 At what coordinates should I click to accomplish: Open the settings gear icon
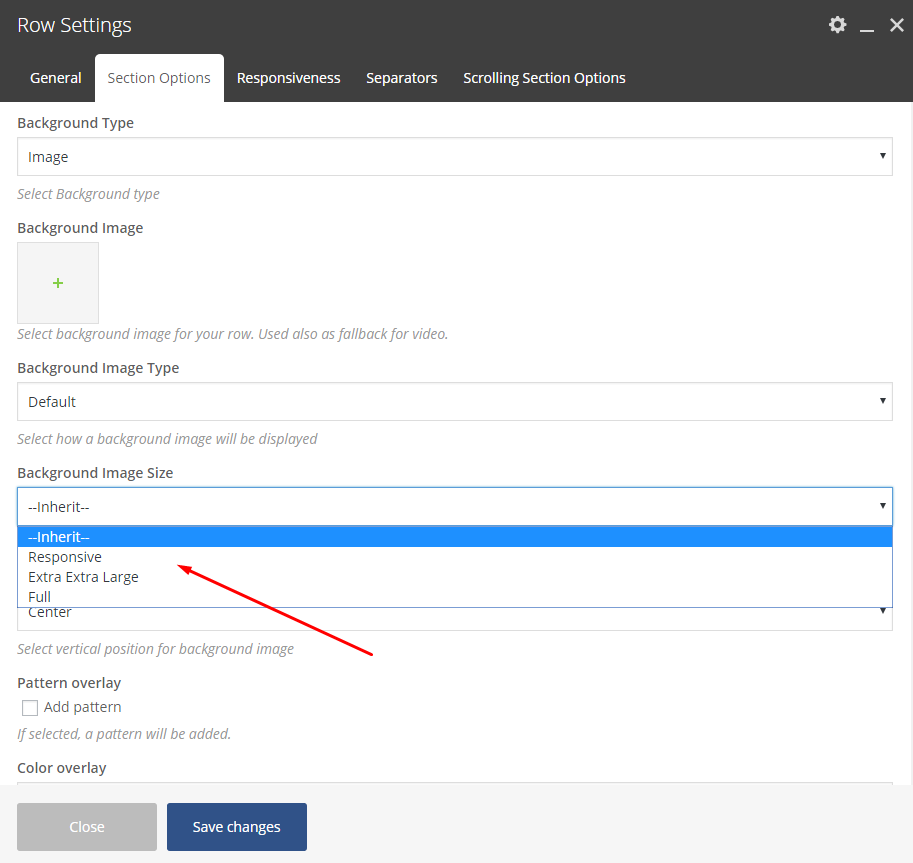point(837,25)
